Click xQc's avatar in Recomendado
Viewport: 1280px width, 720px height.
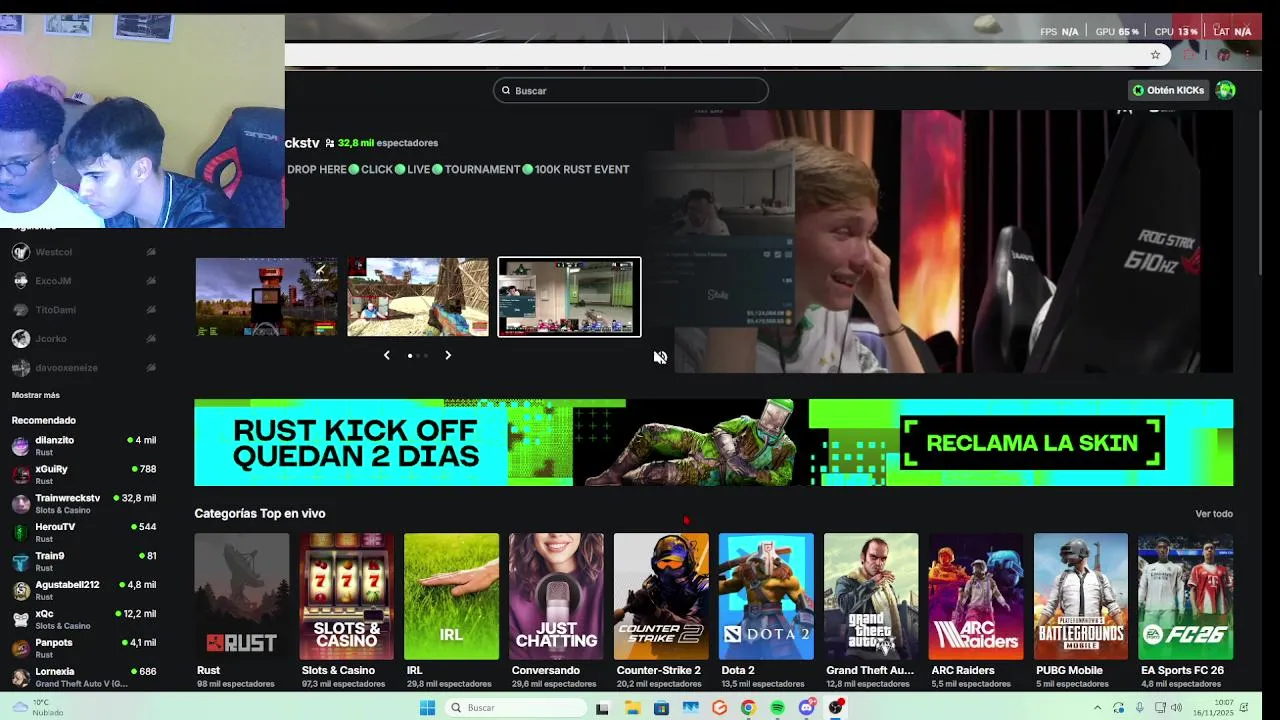click(20, 620)
